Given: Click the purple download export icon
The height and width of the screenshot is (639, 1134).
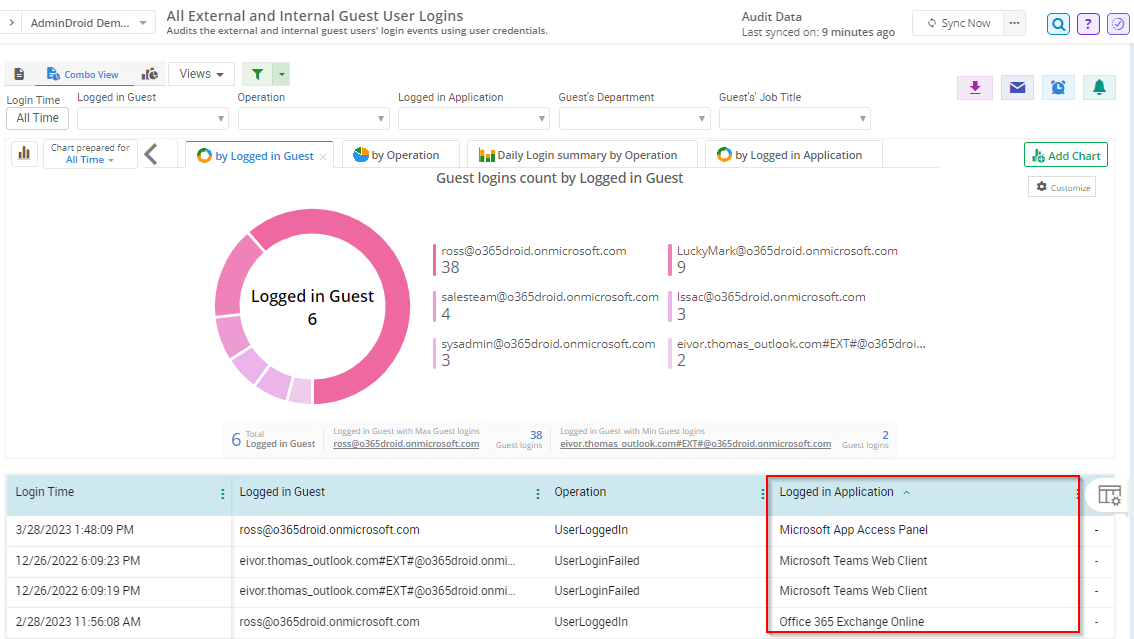Looking at the screenshot, I should click(974, 88).
